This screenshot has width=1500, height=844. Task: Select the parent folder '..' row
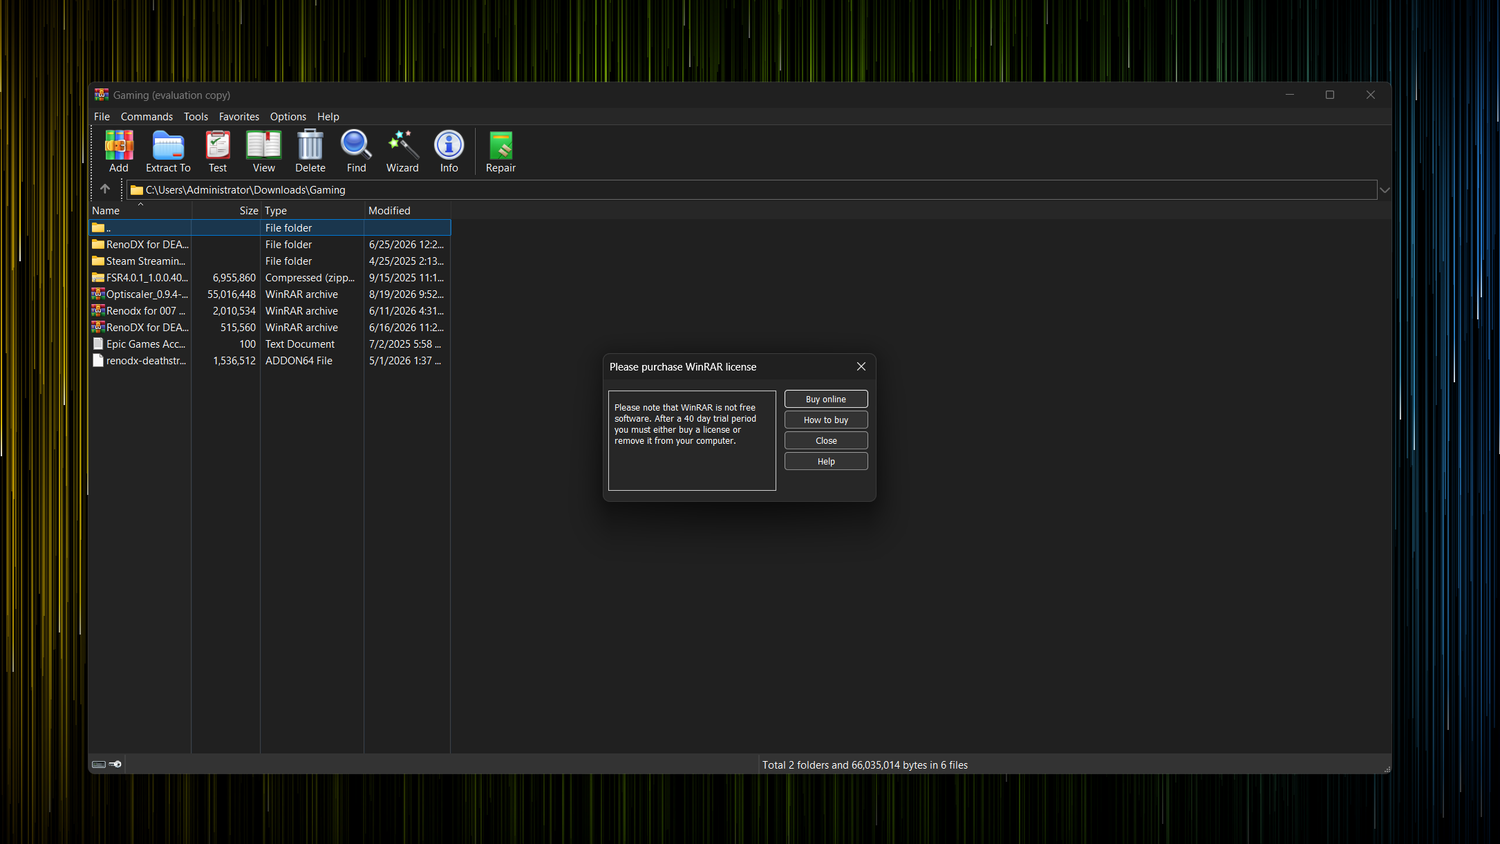click(x=270, y=228)
